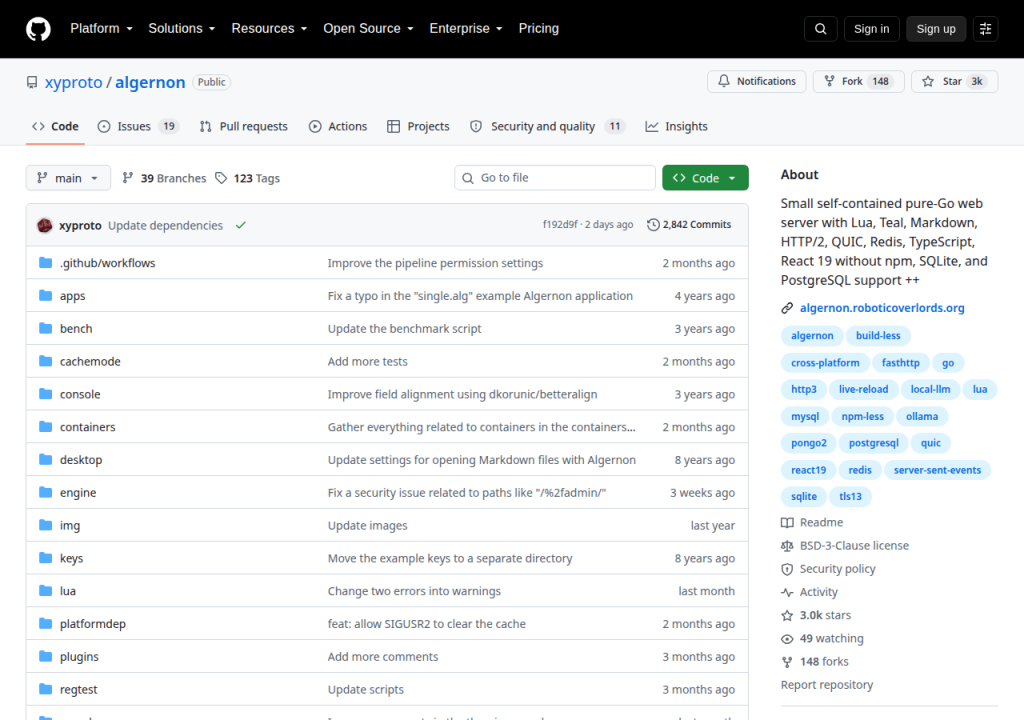The width and height of the screenshot is (1024, 720).
Task: Switch to Security and quality tab
Action: click(547, 126)
